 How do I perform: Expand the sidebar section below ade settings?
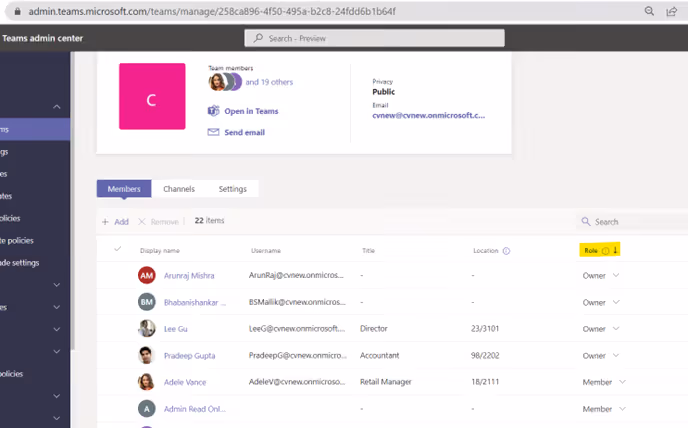coord(57,285)
